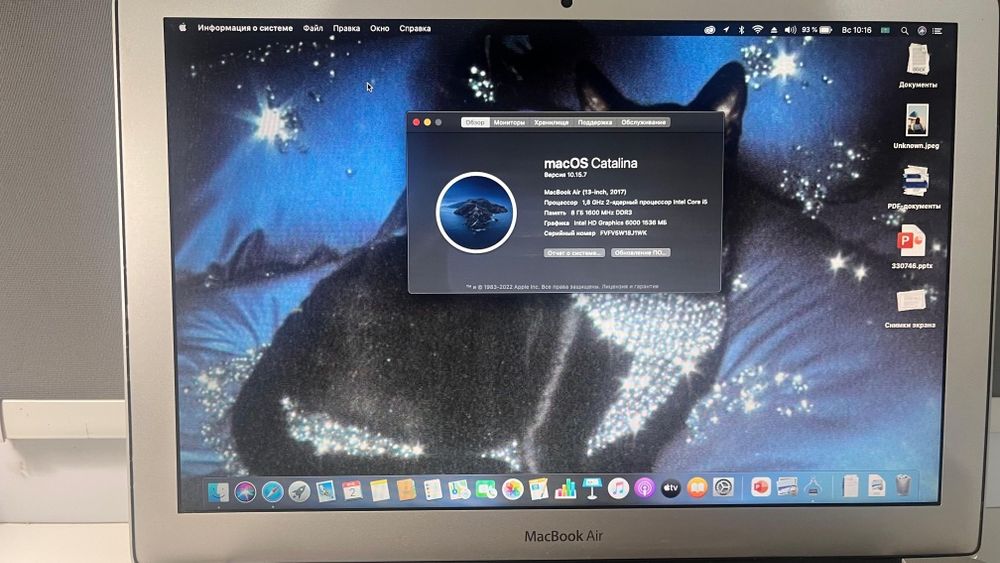The image size is (1000, 563).
Task: Open System Preferences gear icon
Action: (723, 488)
